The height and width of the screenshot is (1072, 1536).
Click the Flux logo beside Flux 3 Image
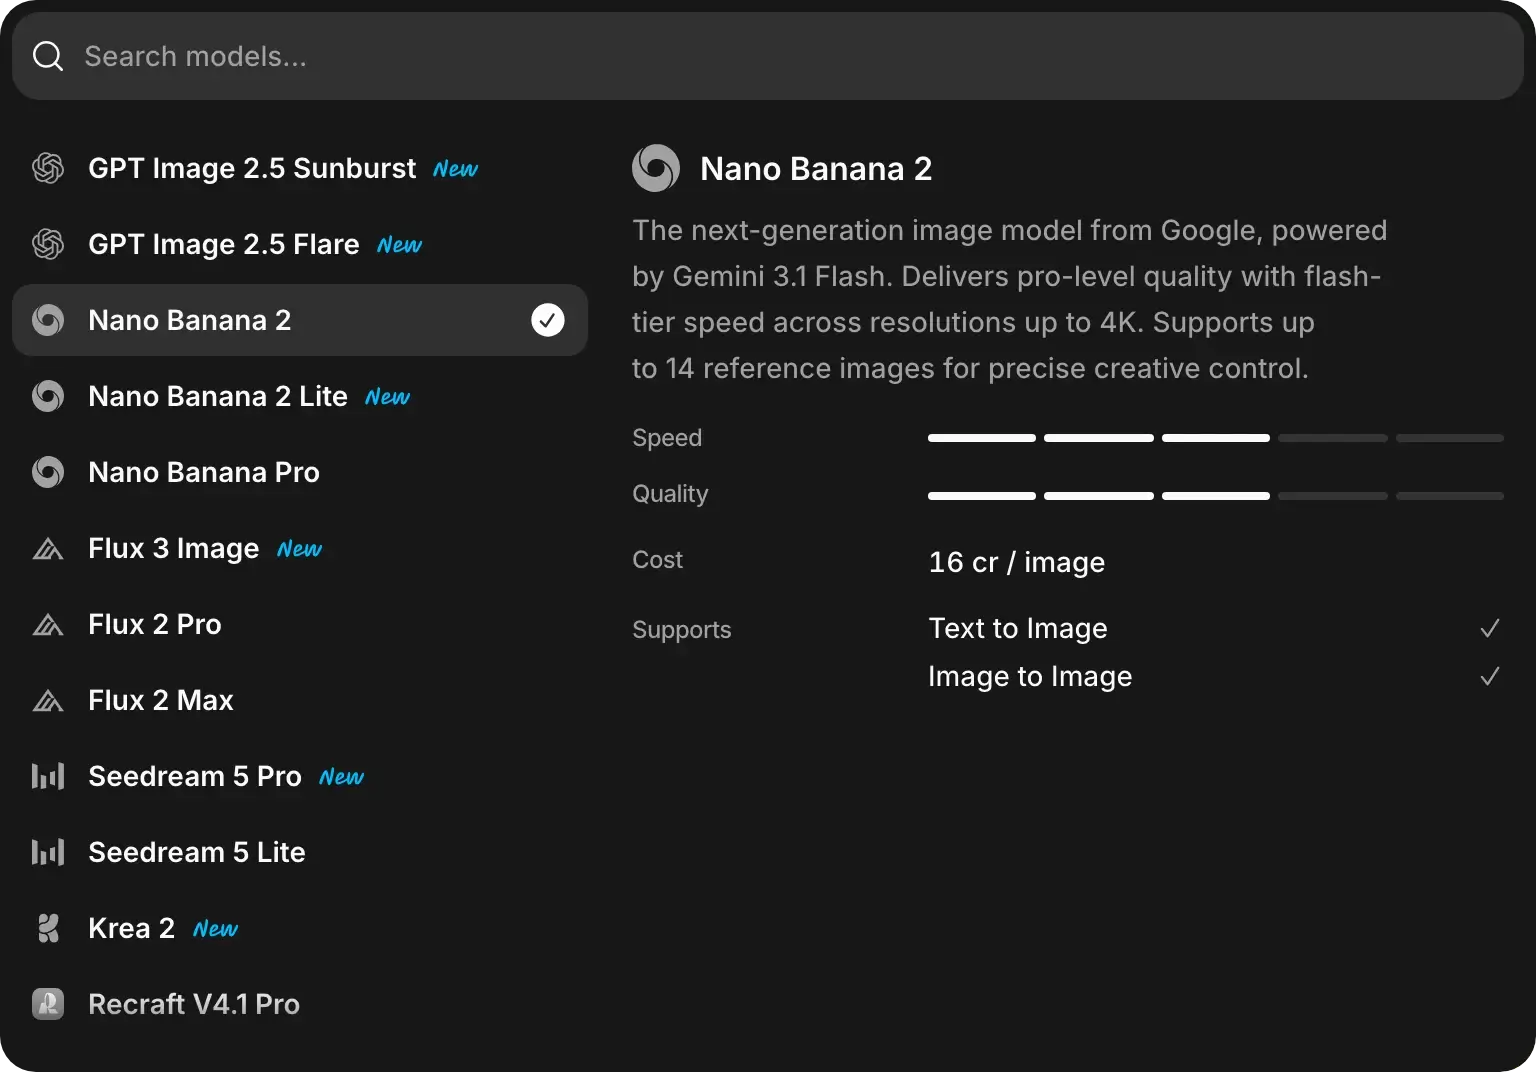[48, 548]
